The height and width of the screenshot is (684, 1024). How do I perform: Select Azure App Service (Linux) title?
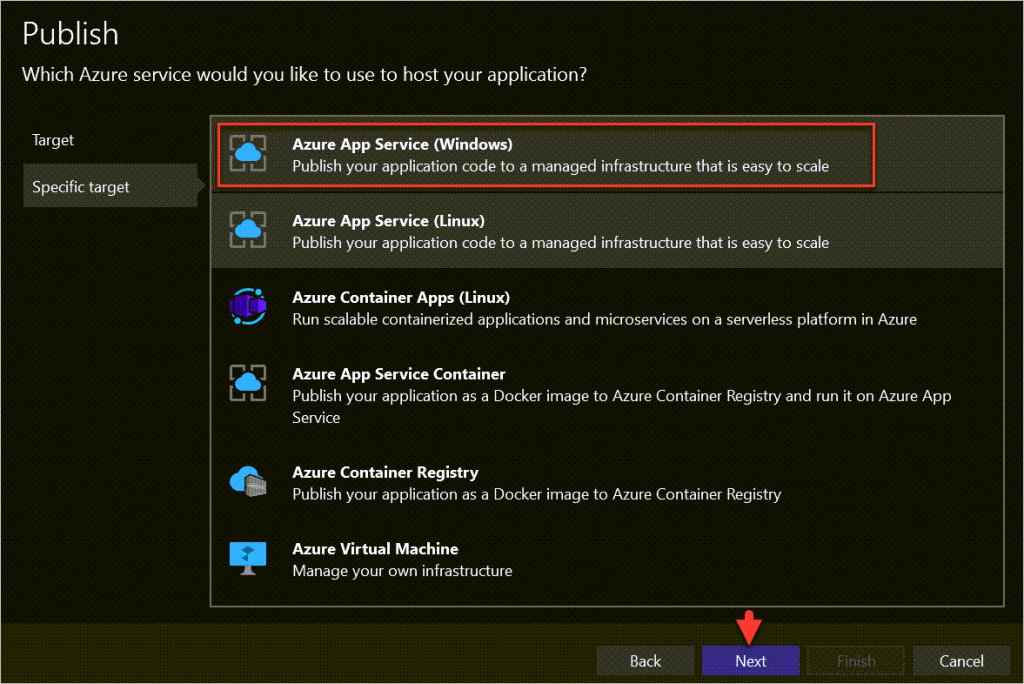(389, 221)
